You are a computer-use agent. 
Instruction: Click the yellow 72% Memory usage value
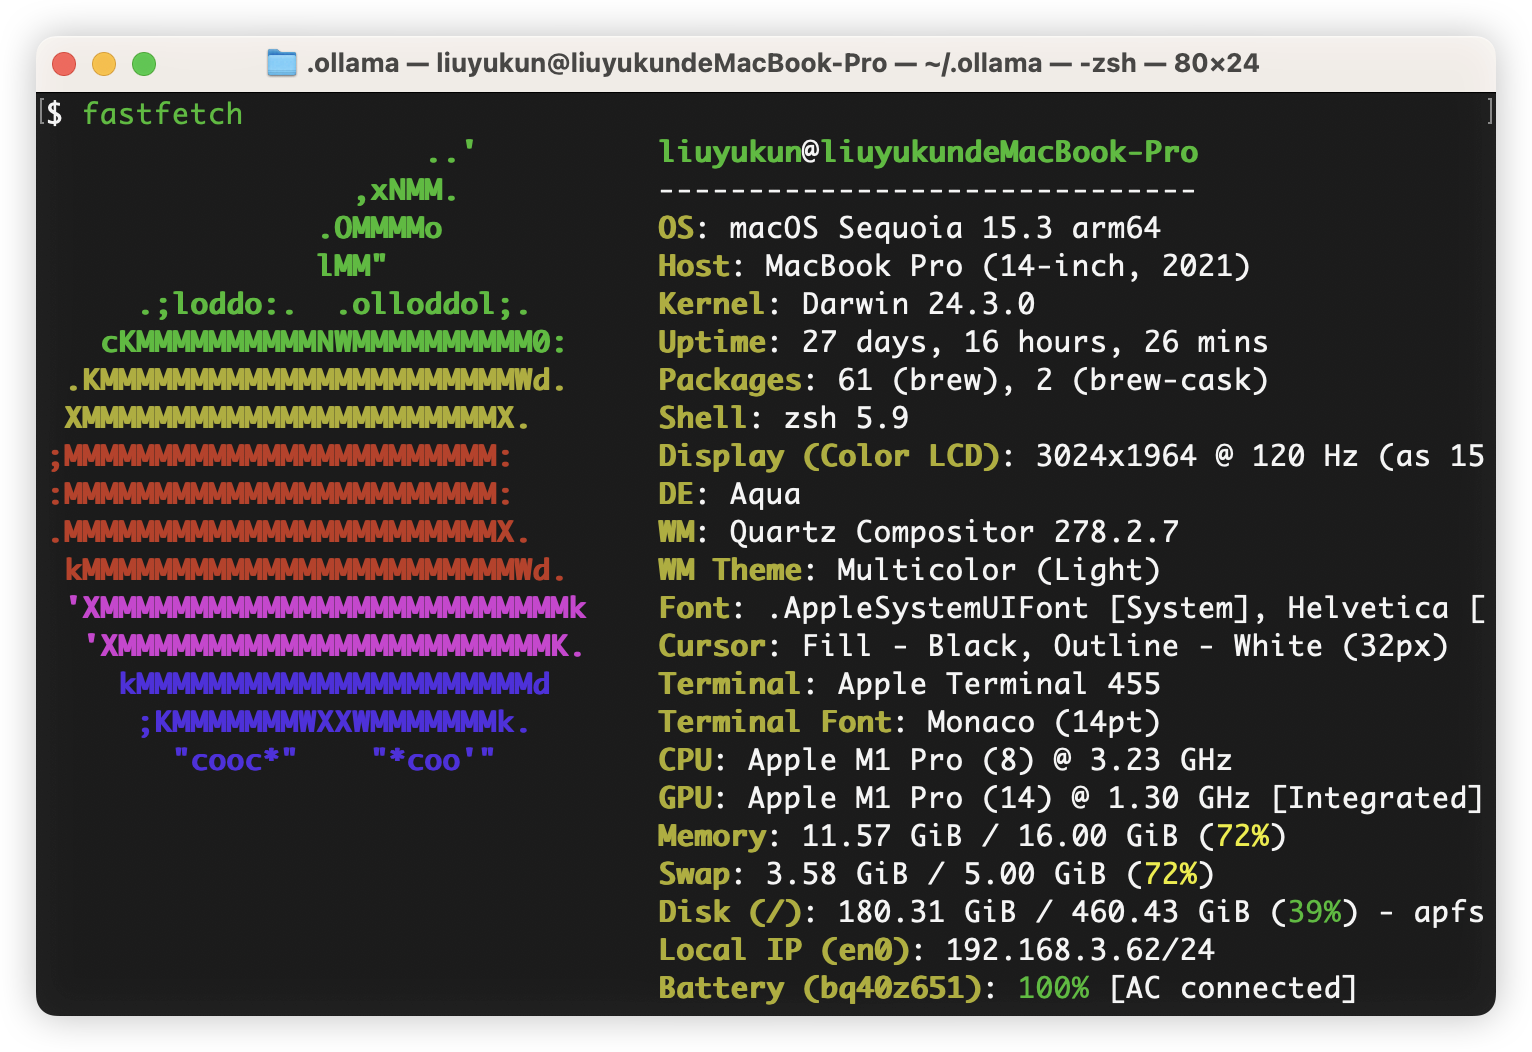coord(1242,836)
